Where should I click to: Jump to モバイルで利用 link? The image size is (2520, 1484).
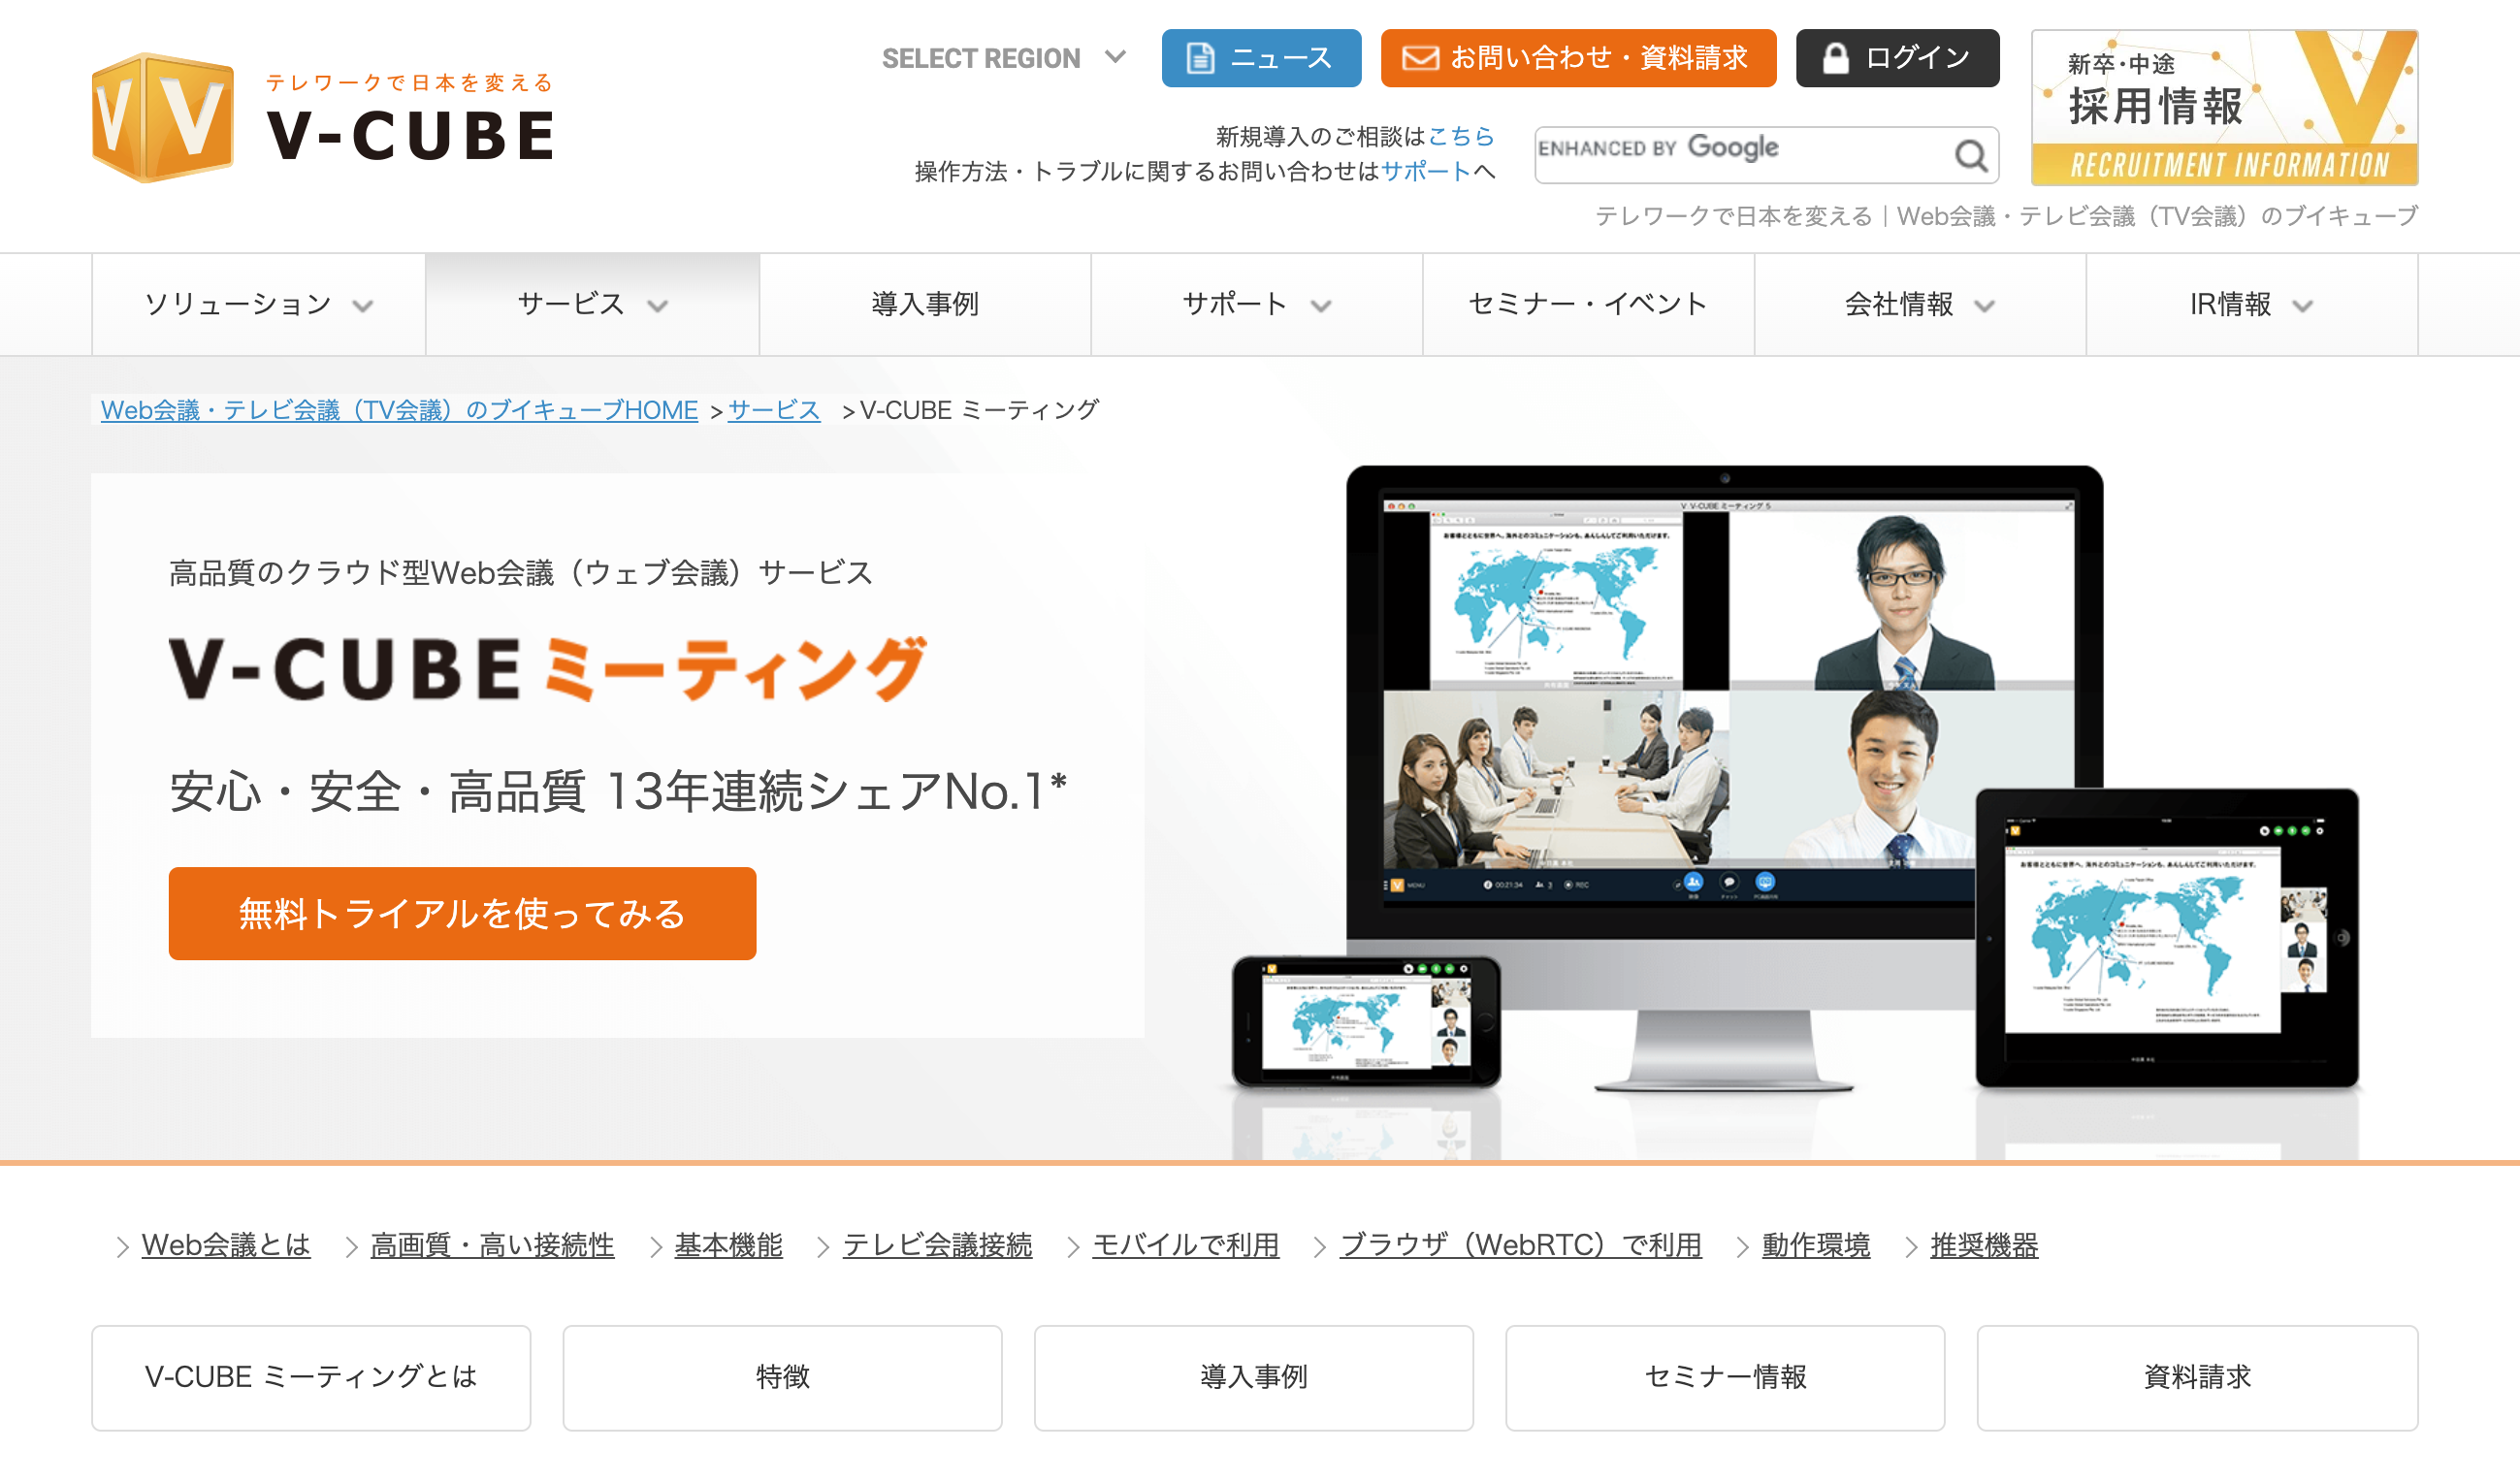[x=1185, y=1245]
